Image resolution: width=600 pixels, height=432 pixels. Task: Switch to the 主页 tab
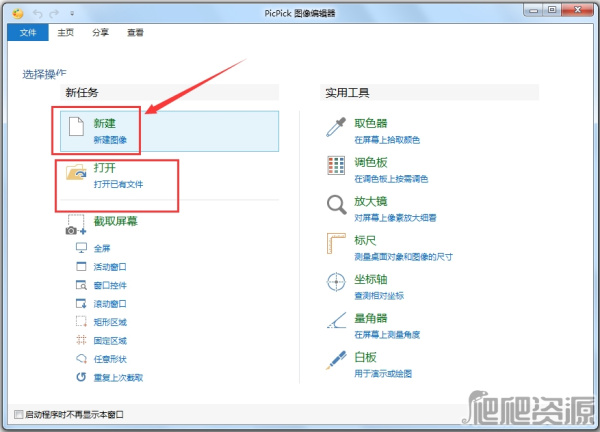pyautogui.click(x=65, y=33)
